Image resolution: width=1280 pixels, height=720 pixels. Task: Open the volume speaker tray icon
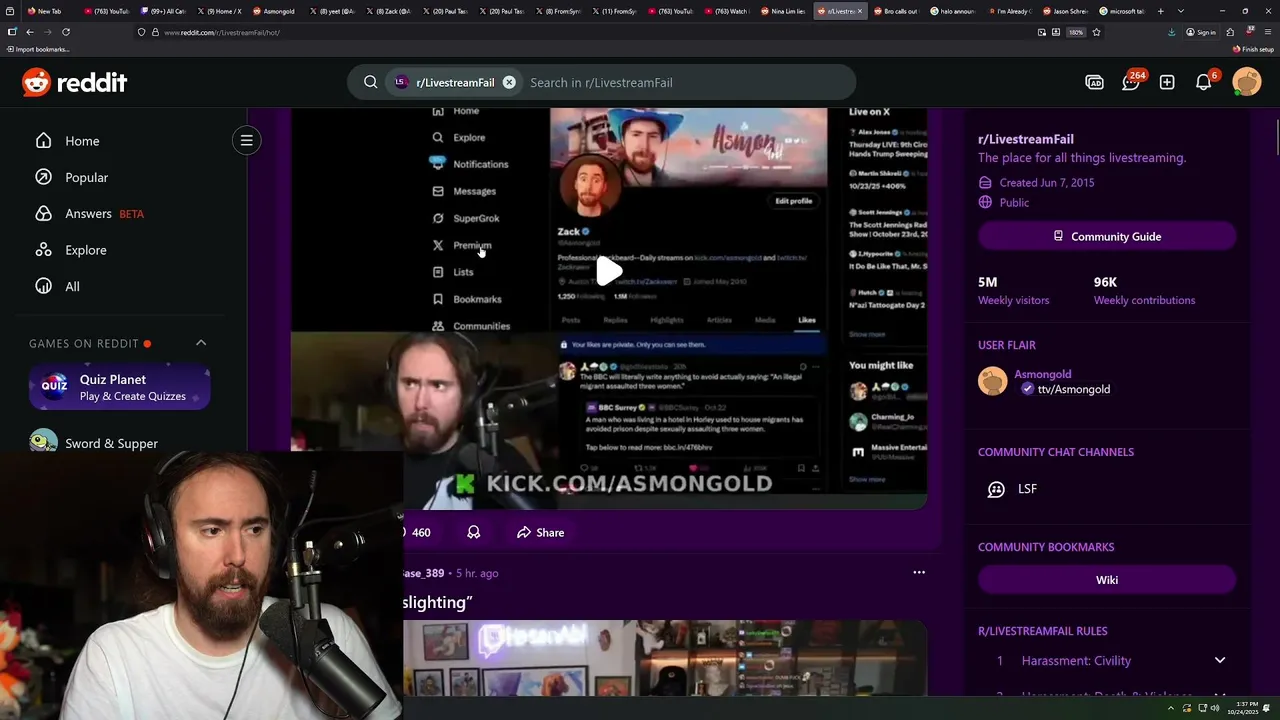click(1215, 708)
